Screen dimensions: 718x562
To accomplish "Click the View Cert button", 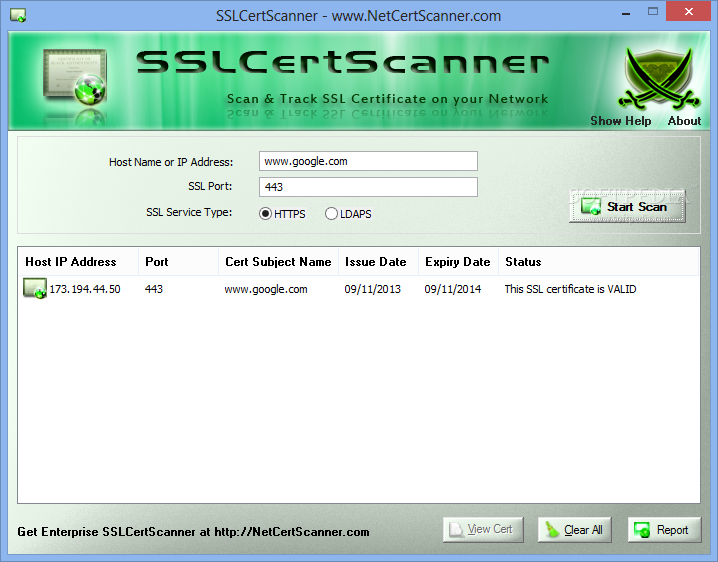I will 483,530.
